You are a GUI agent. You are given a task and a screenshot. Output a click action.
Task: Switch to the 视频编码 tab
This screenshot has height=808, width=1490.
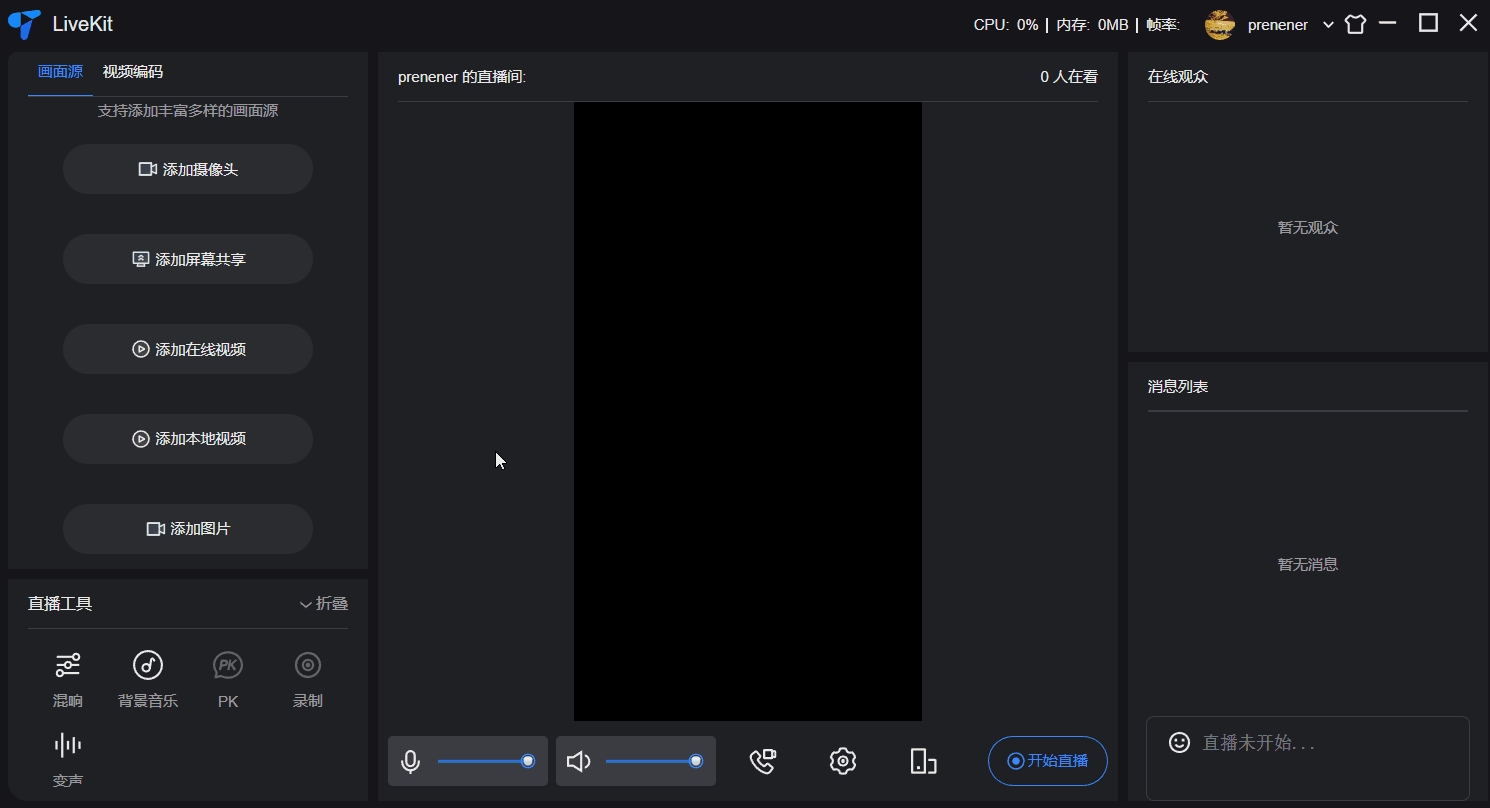click(132, 72)
